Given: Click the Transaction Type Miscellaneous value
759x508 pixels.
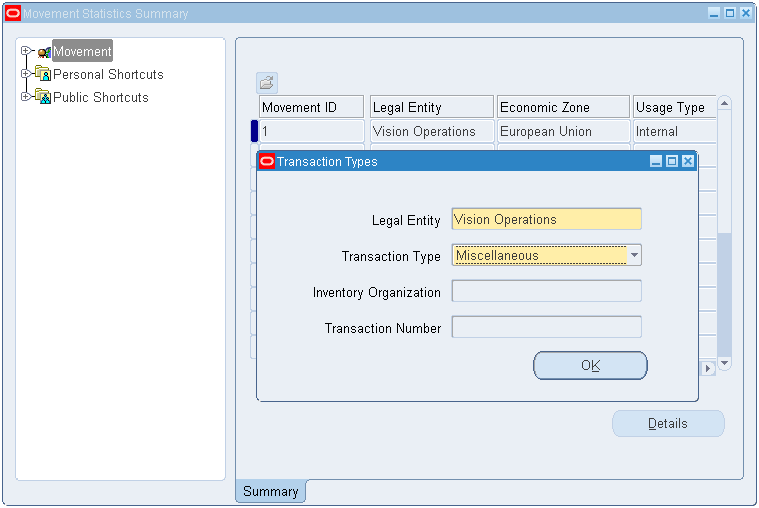Looking at the screenshot, I should (x=540, y=255).
